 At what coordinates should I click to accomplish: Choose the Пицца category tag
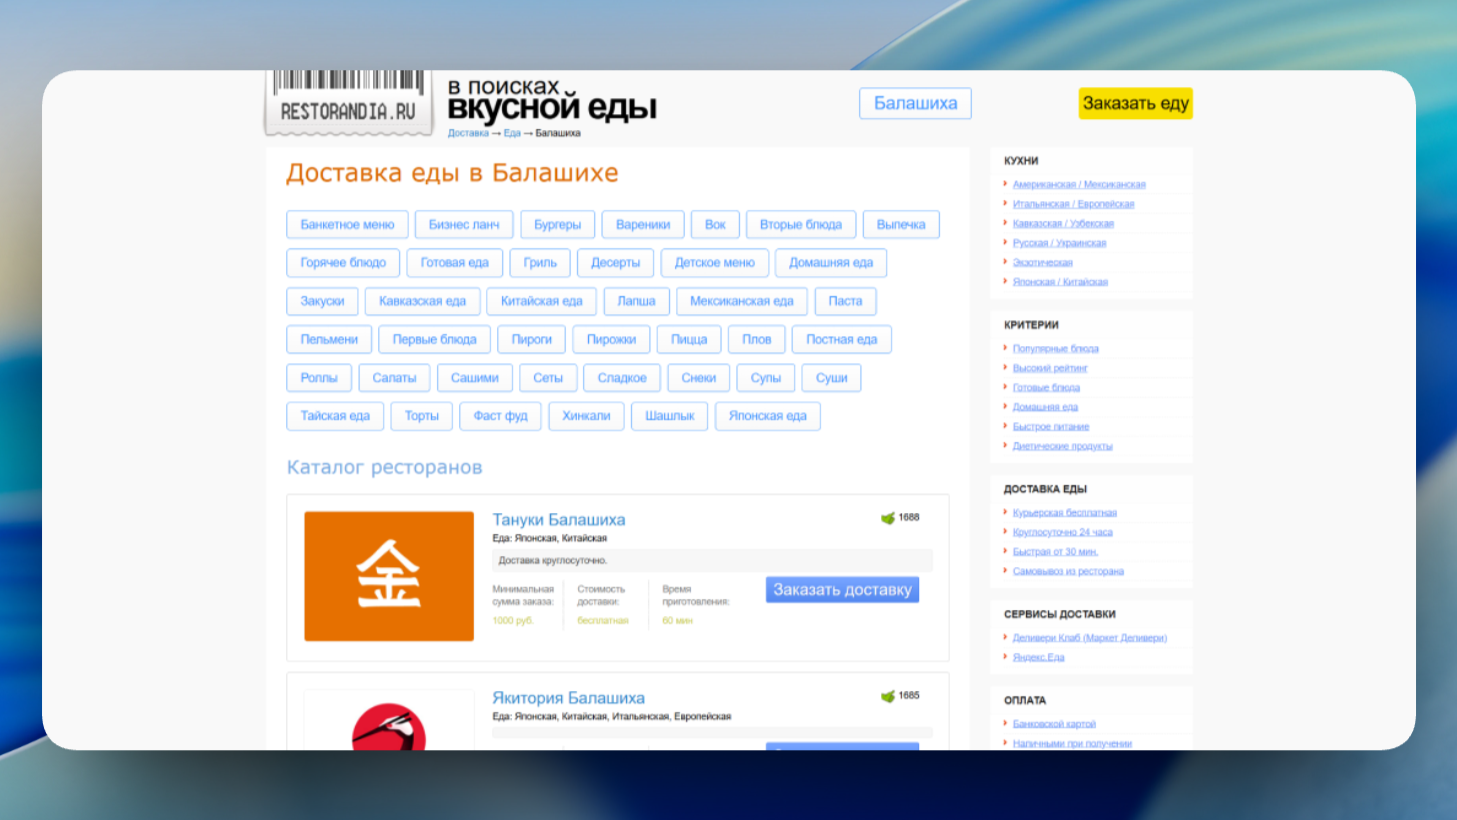689,339
